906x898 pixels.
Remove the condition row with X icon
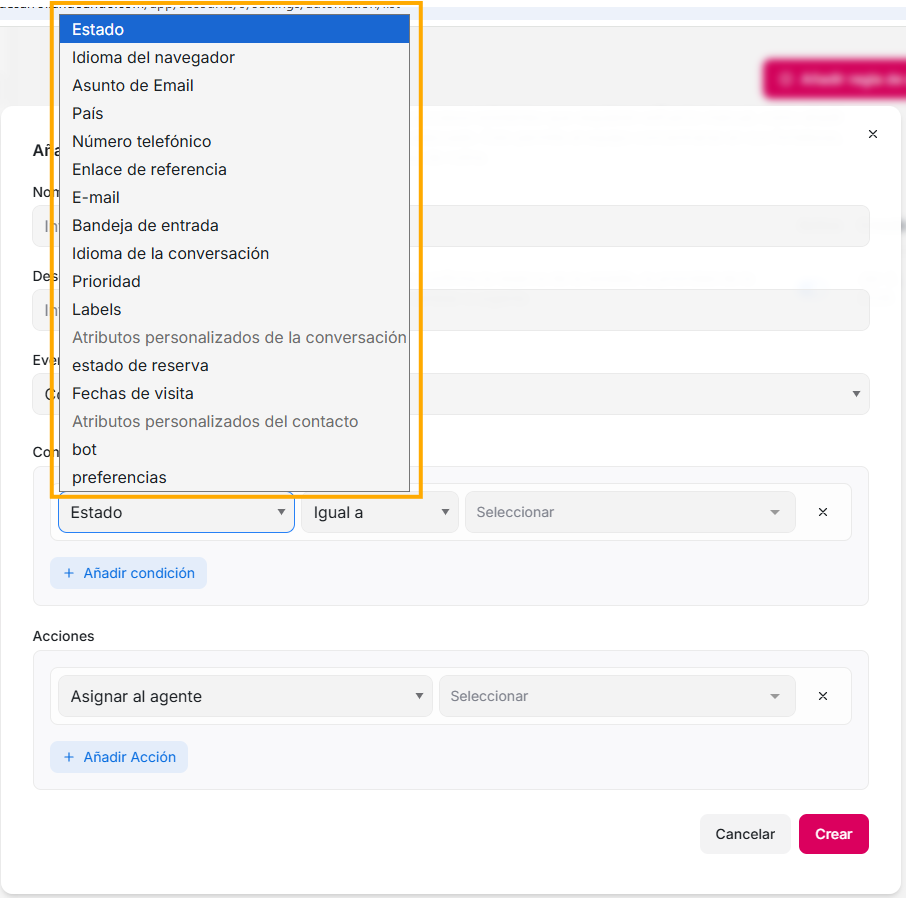[x=823, y=512]
